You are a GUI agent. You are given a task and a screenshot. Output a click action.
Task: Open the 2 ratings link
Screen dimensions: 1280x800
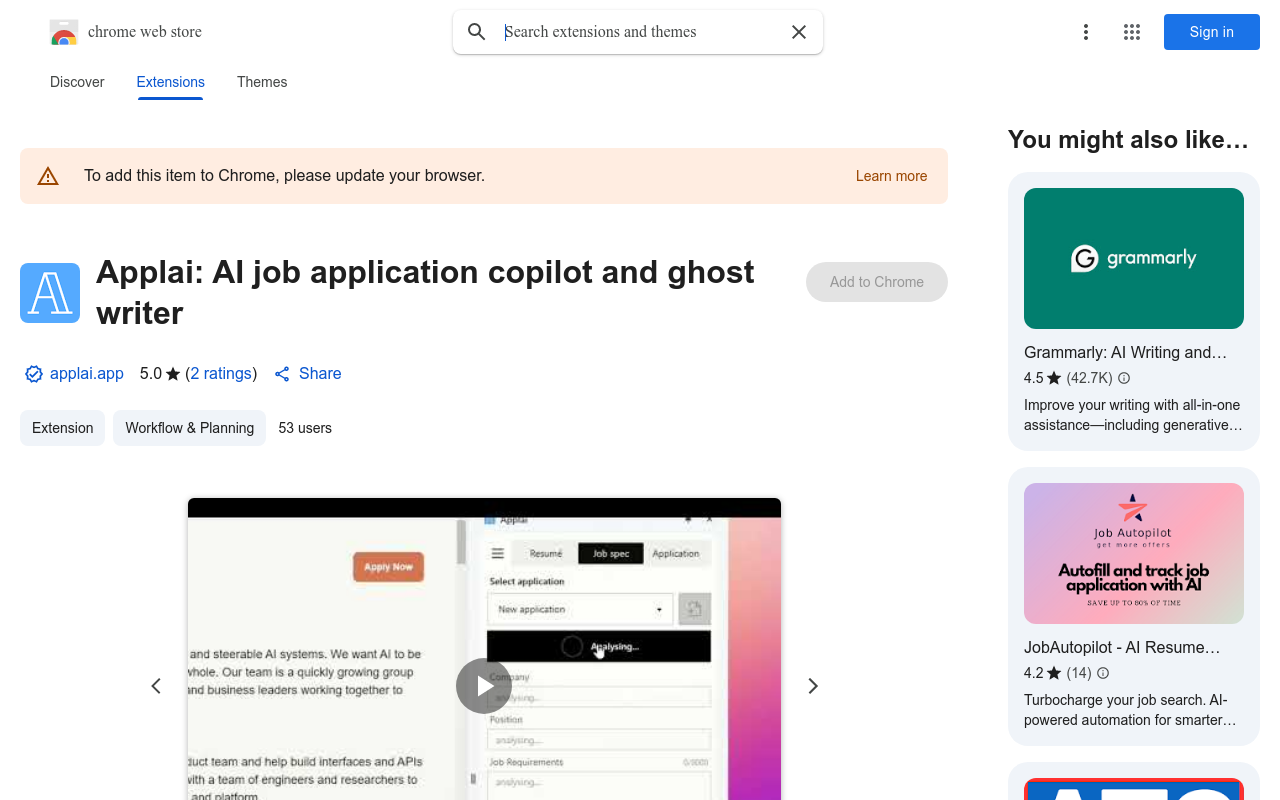(x=221, y=374)
